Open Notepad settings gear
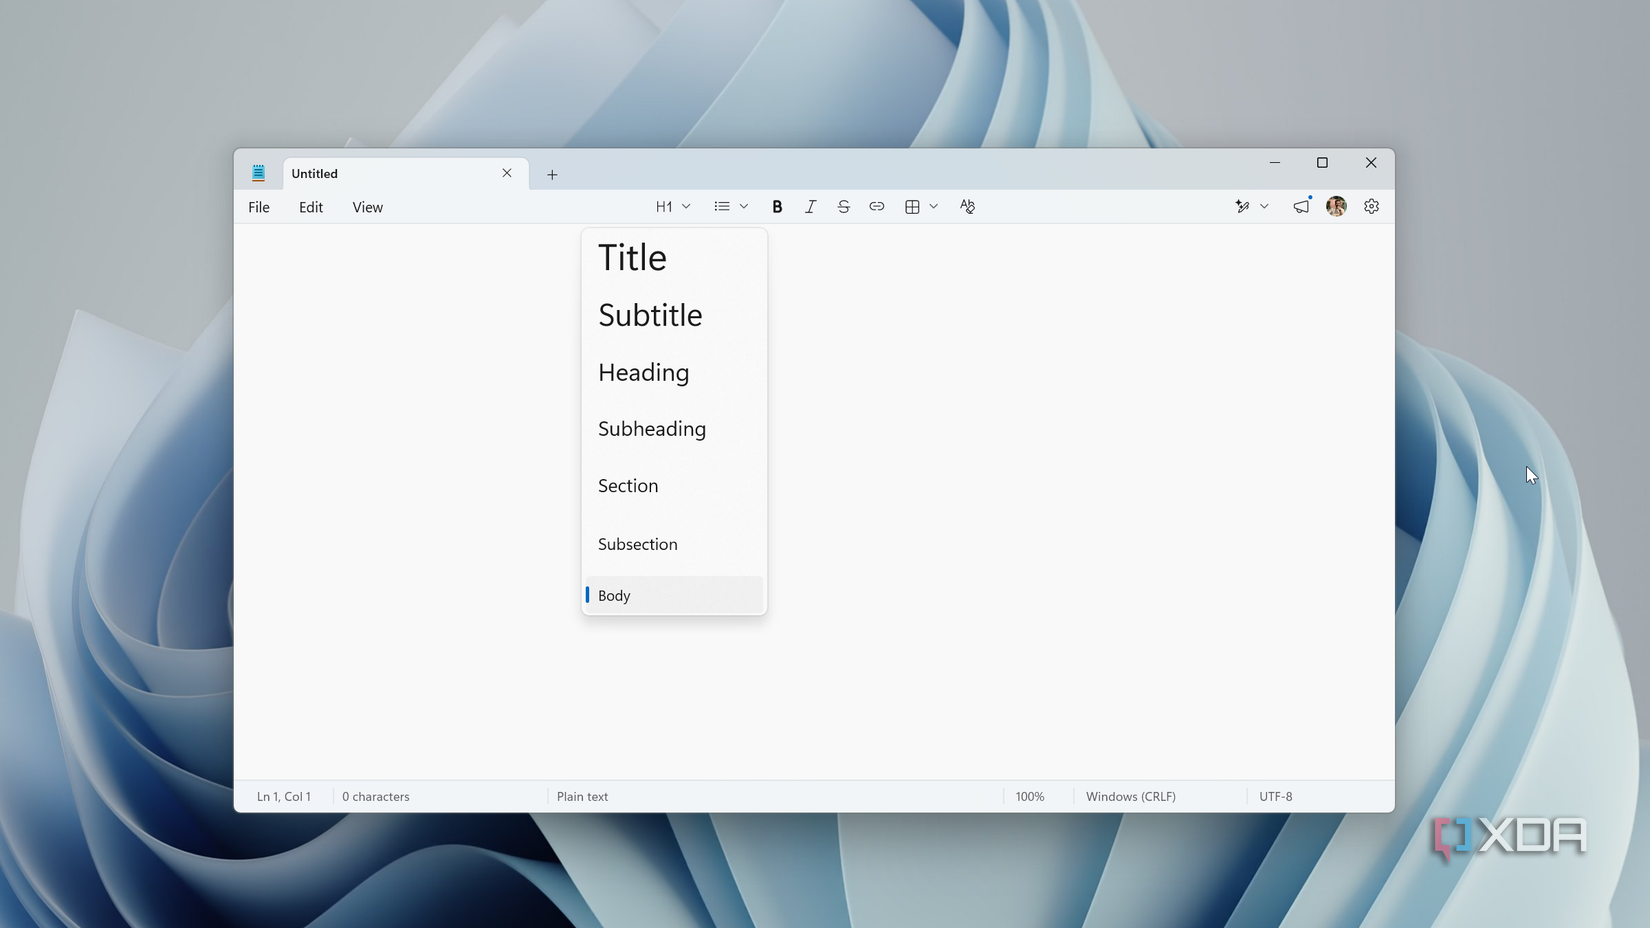 click(x=1371, y=207)
